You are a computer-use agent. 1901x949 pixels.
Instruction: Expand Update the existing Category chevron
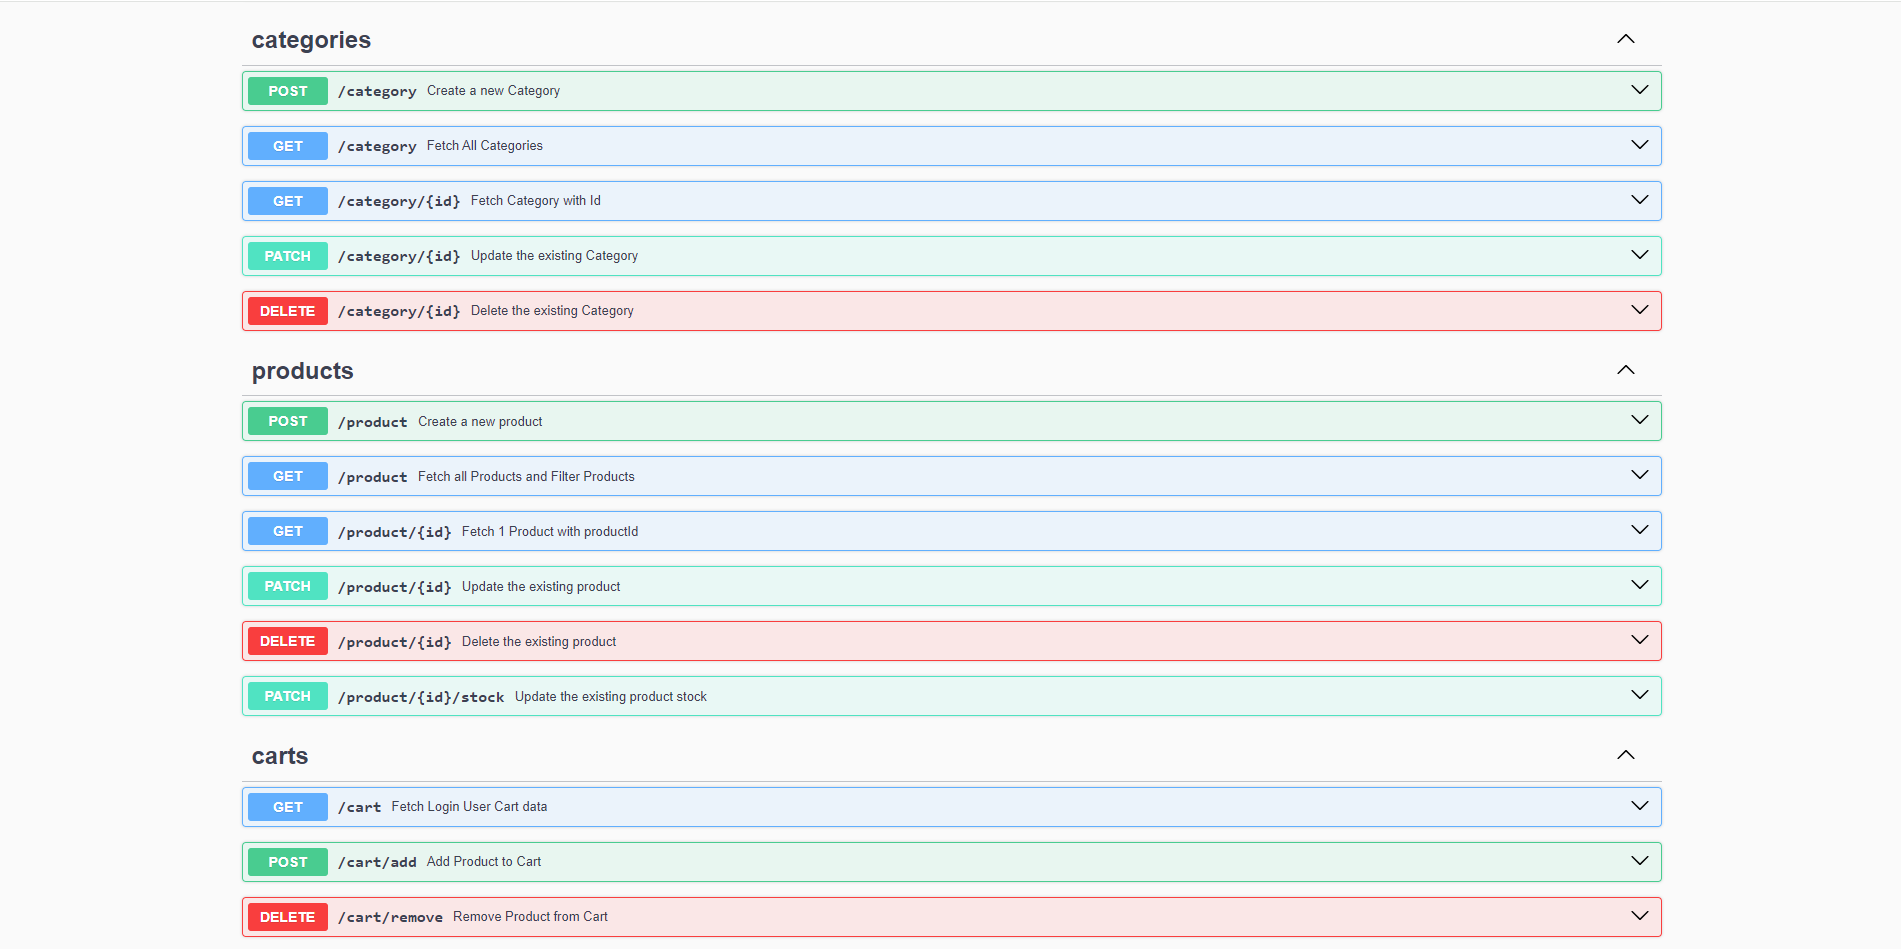click(1640, 255)
